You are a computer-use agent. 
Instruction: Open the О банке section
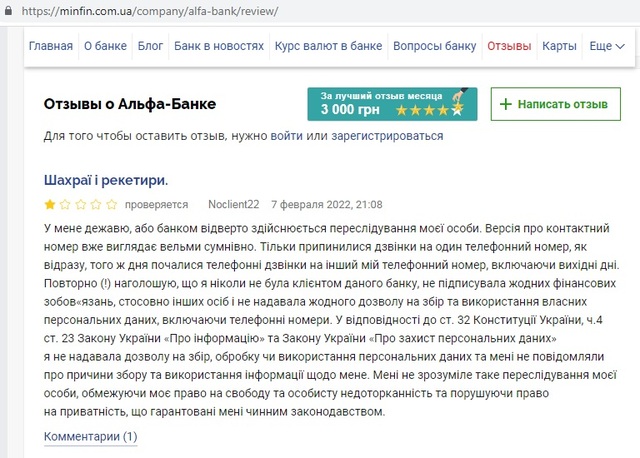point(104,46)
